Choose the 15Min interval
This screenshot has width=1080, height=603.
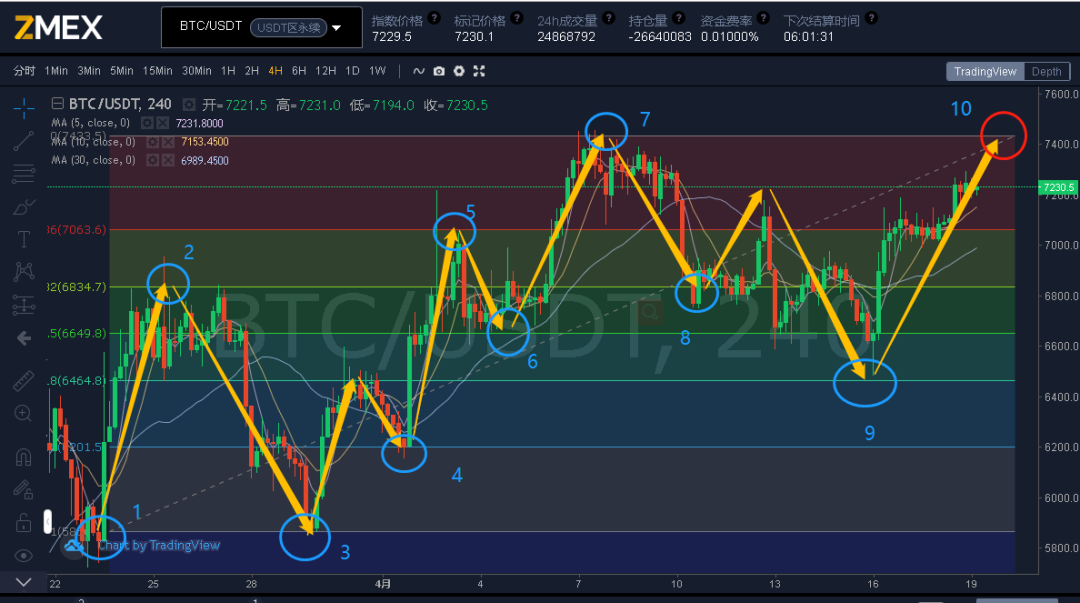157,71
